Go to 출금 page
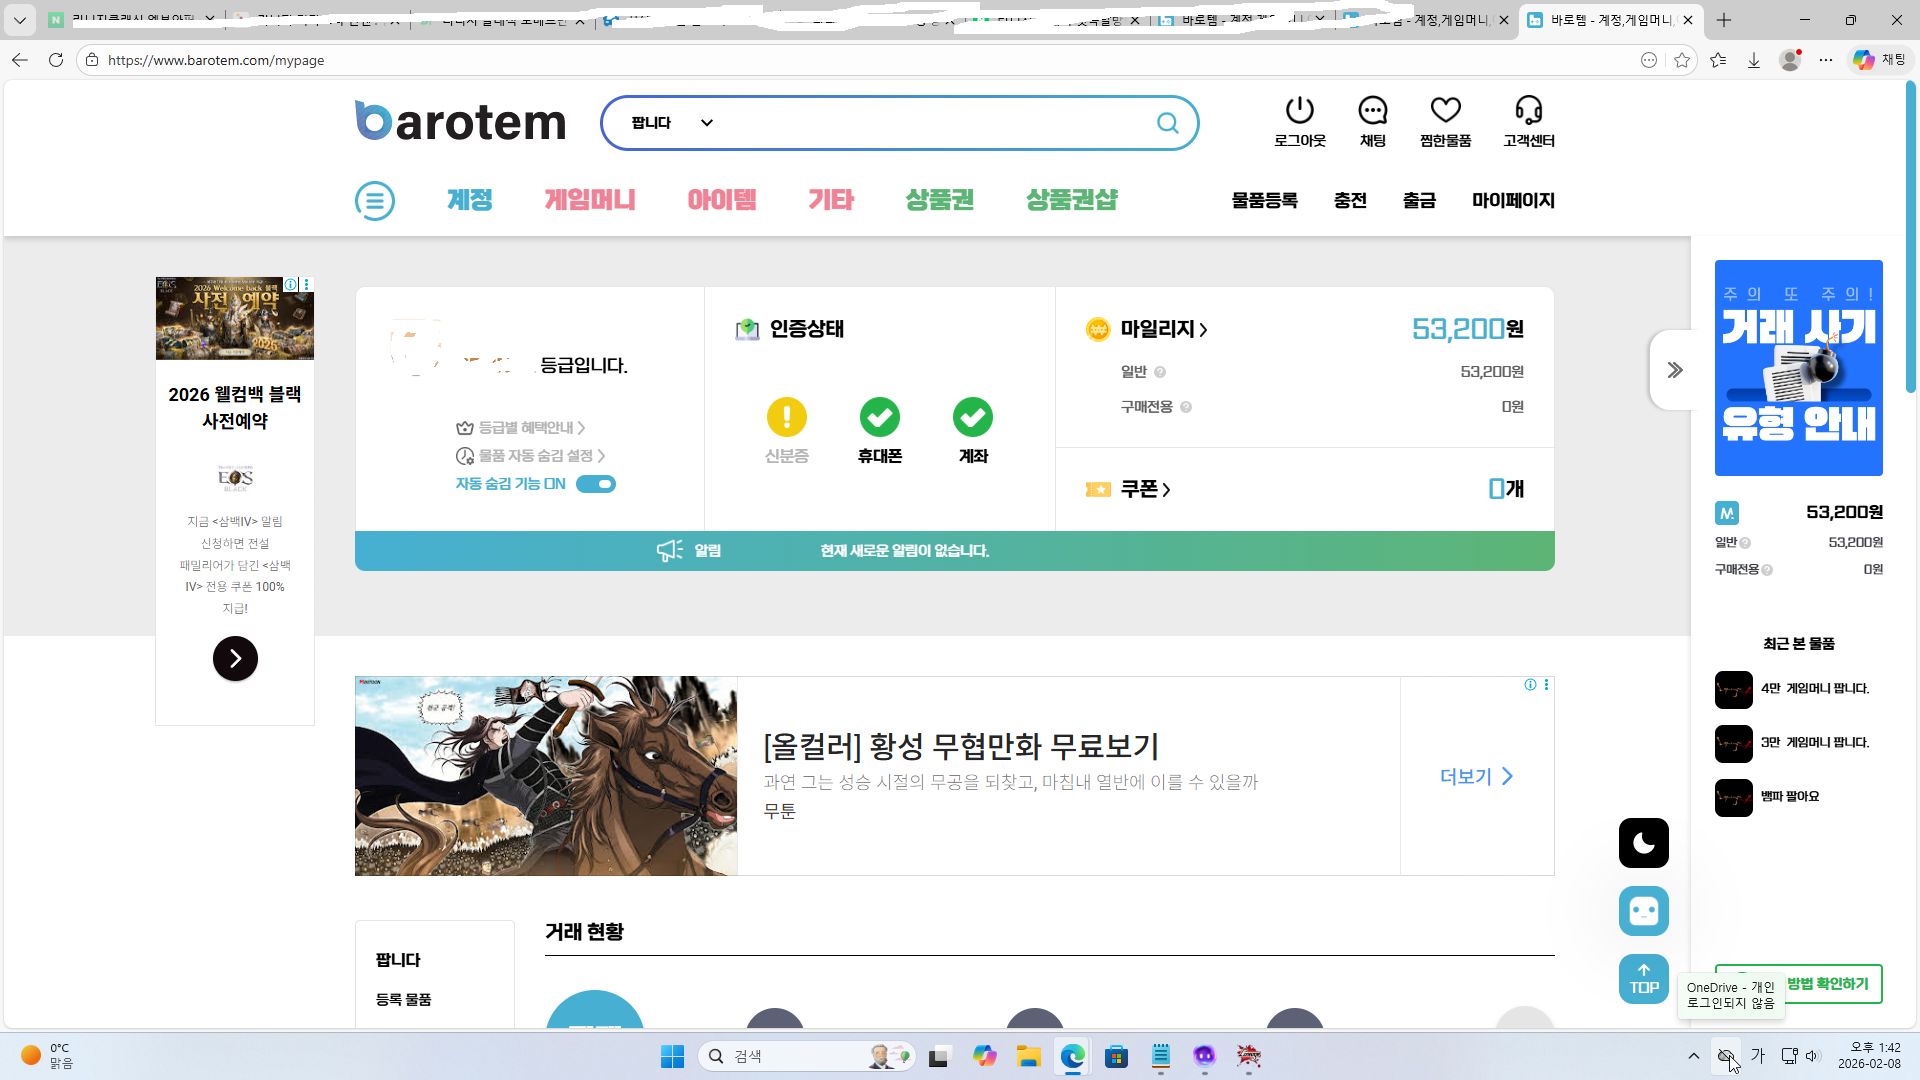This screenshot has width=1920, height=1080. click(1419, 200)
